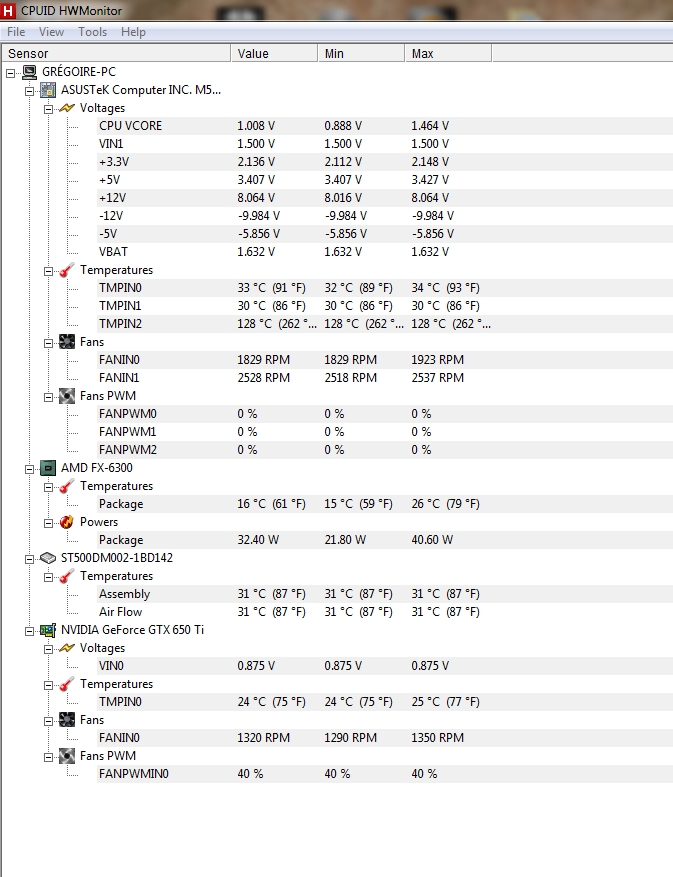Select the FANPWMIN0 row

385,774
